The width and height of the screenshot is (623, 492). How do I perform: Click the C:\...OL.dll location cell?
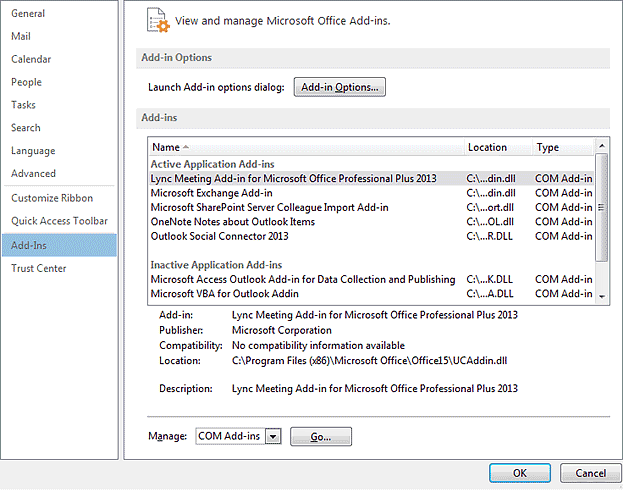[x=490, y=222]
